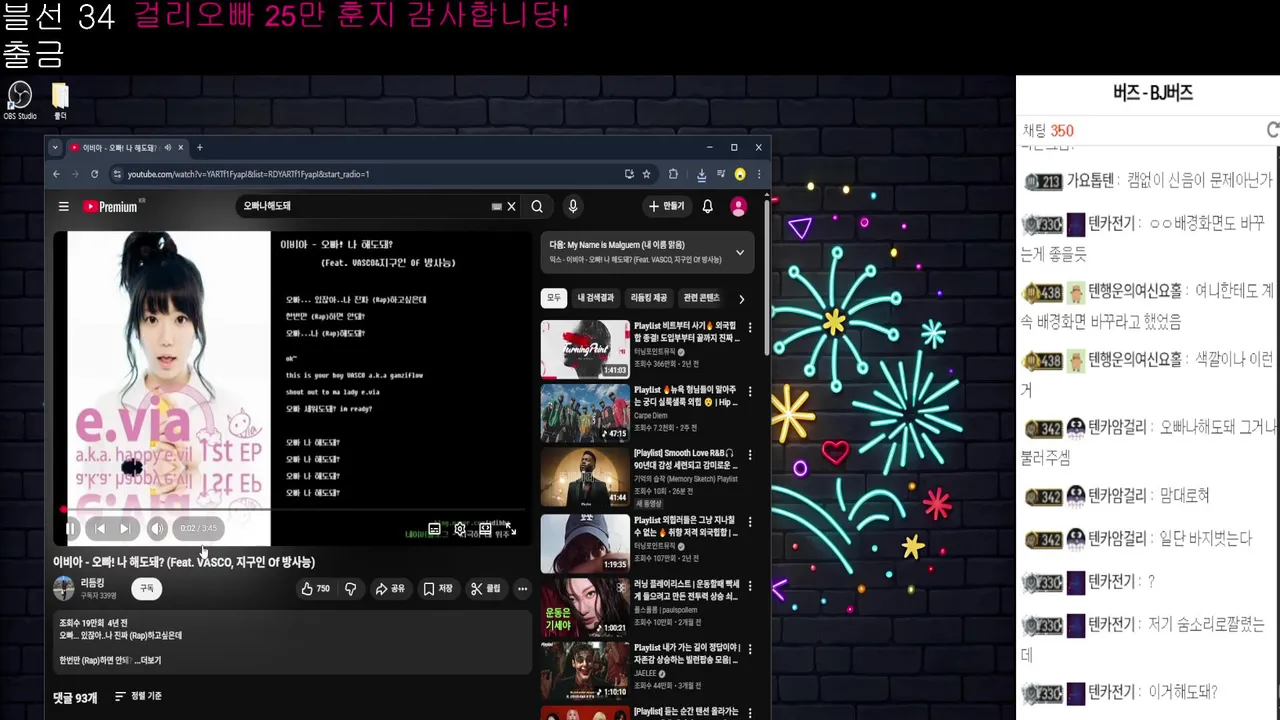Screen dimensions: 1280x720
Task: Refresh the chat panel
Action: tap(1272, 130)
